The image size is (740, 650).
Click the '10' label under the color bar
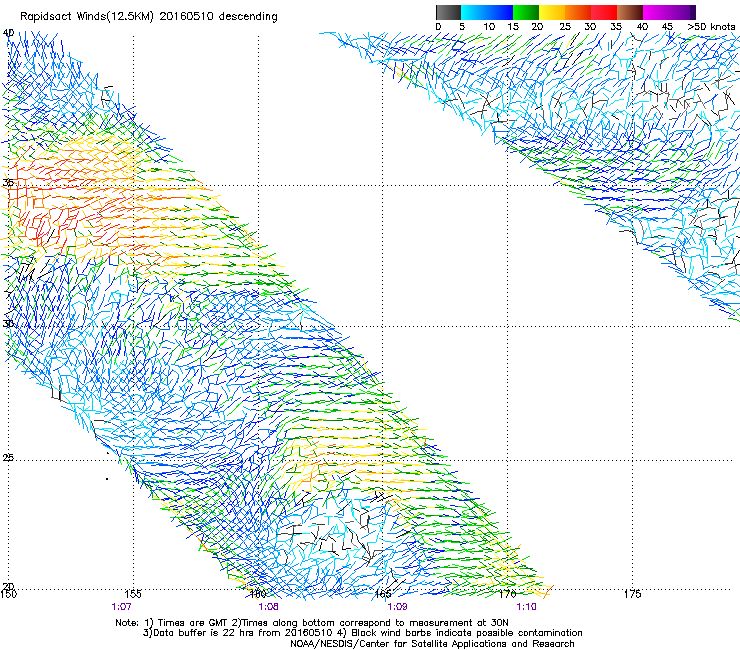coord(489,27)
